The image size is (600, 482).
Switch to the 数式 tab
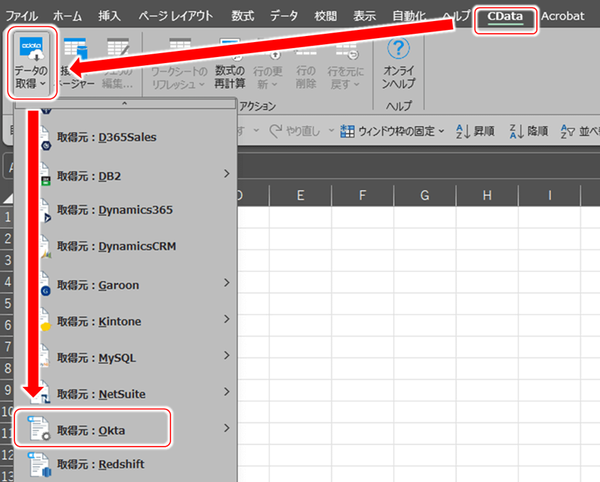pos(243,16)
